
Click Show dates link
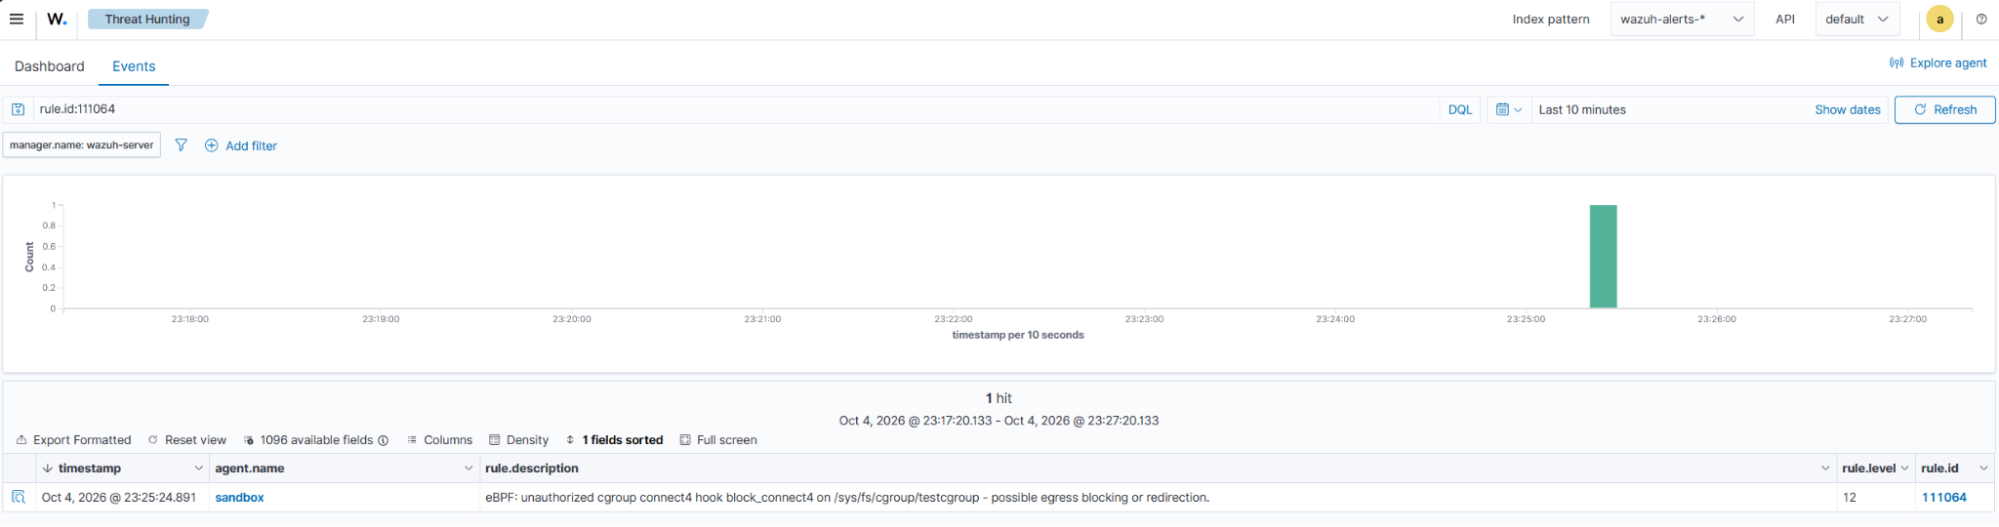pos(1847,110)
